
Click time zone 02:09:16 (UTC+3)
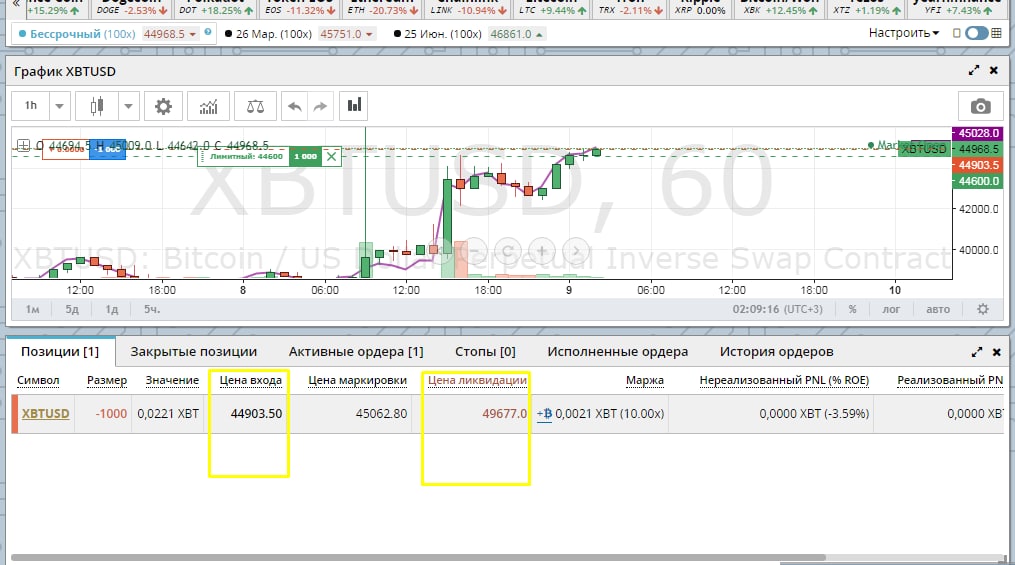pos(777,309)
